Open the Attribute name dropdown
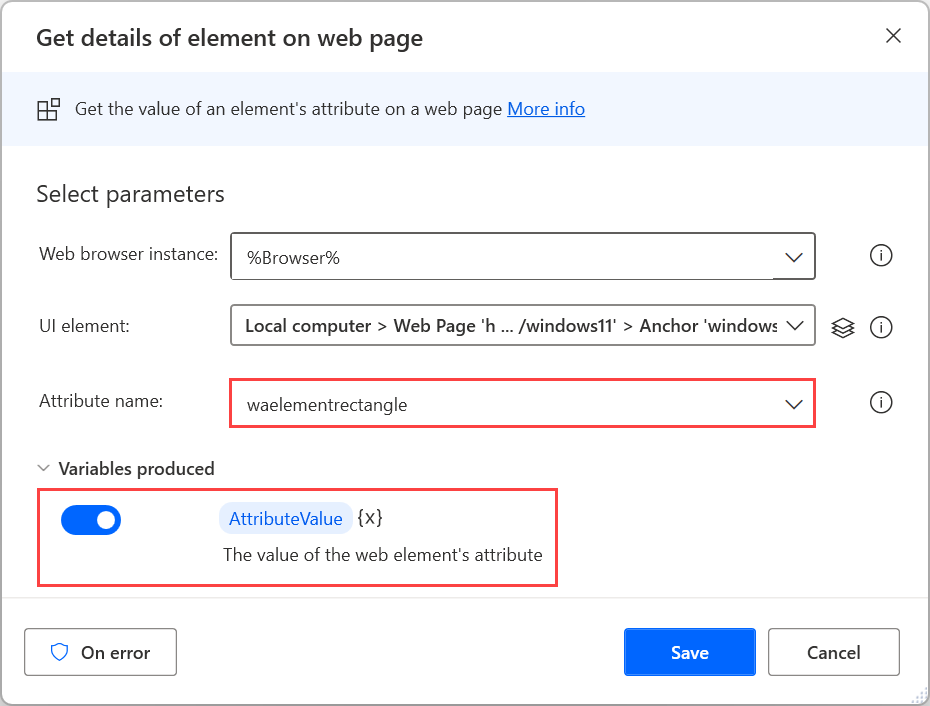930x706 pixels. pyautogui.click(x=794, y=402)
